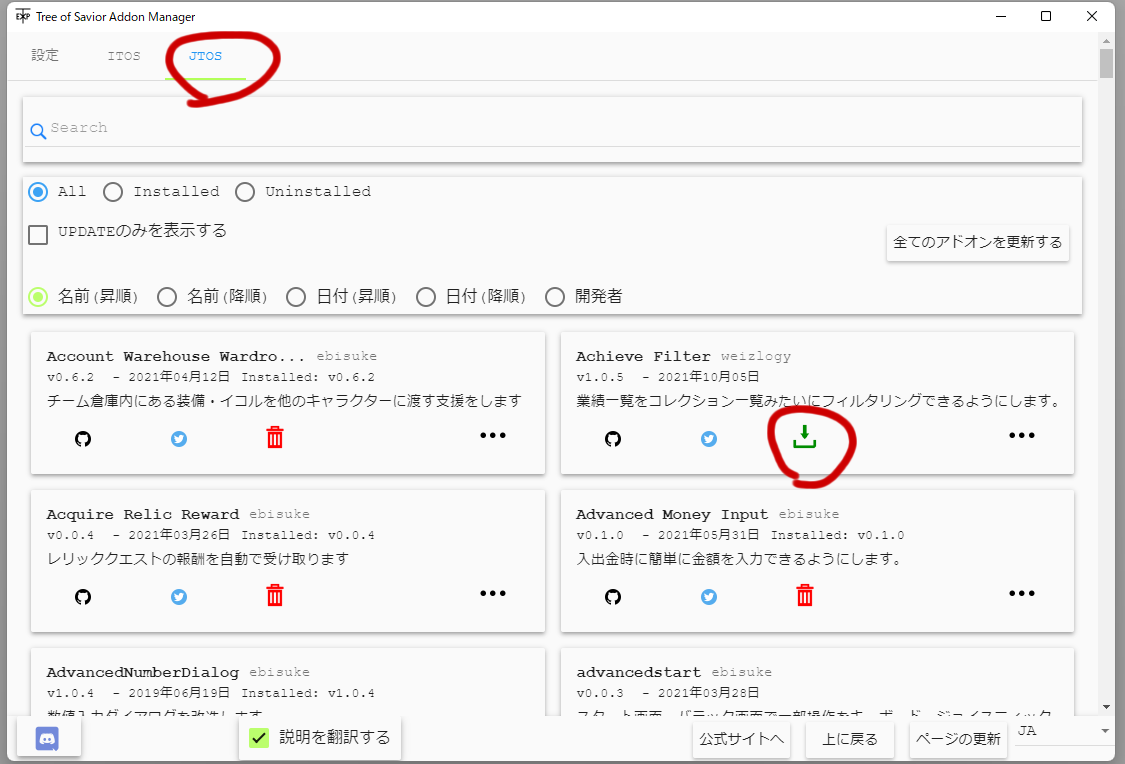This screenshot has width=1125, height=764.
Task: Click the Achieve Filter addon title
Action: point(643,357)
